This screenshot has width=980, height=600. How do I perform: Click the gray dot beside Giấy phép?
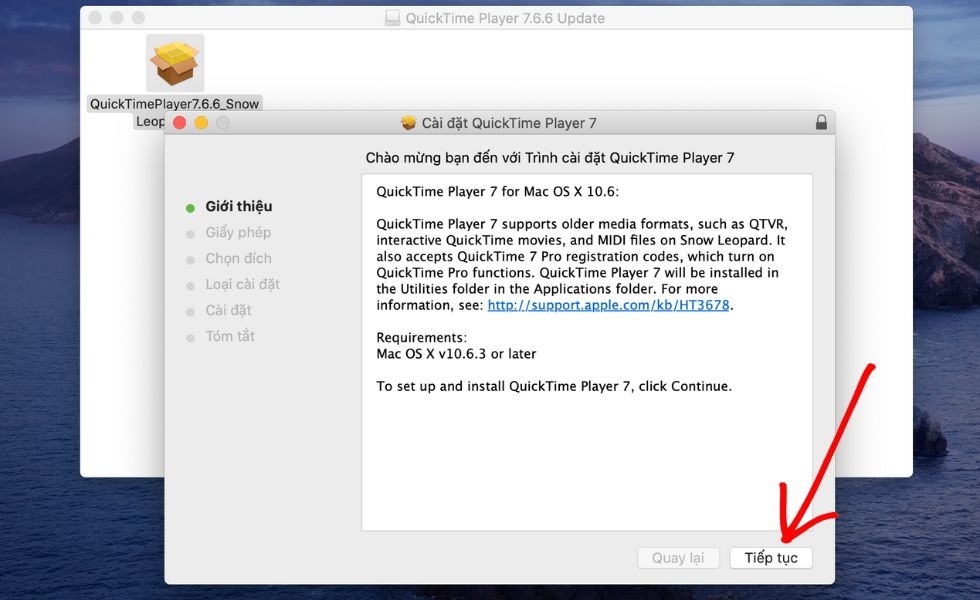[x=190, y=232]
